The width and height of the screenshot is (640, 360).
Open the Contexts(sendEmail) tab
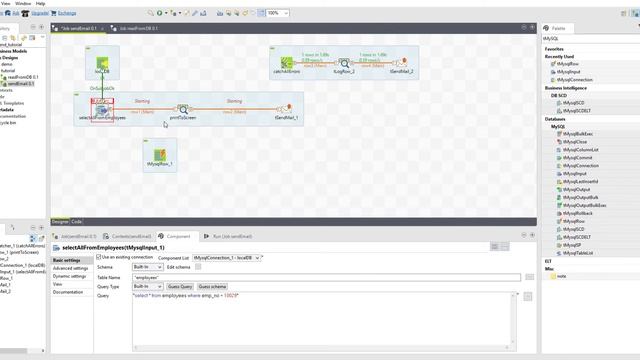point(127,236)
